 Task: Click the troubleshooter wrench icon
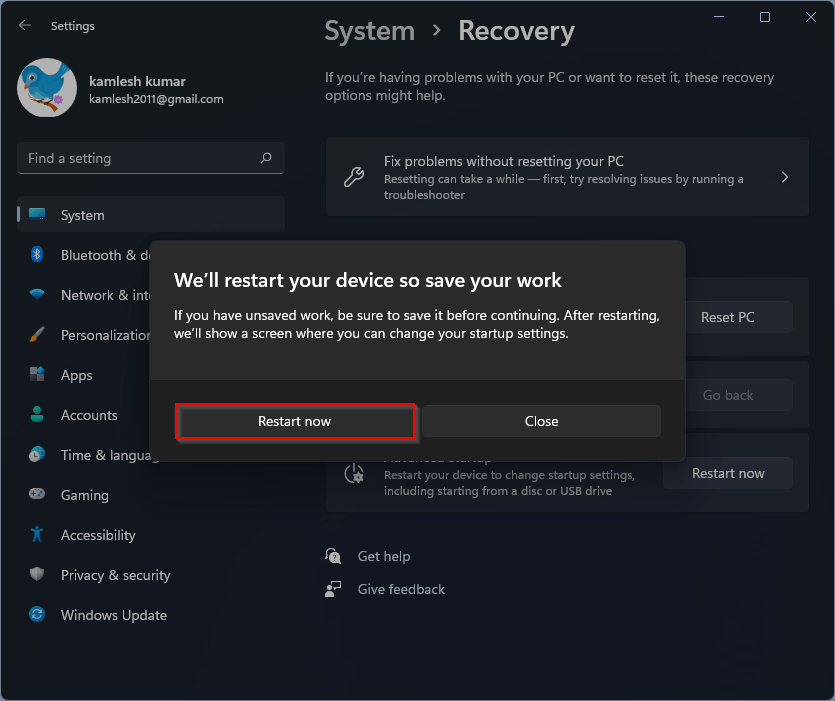click(x=355, y=176)
